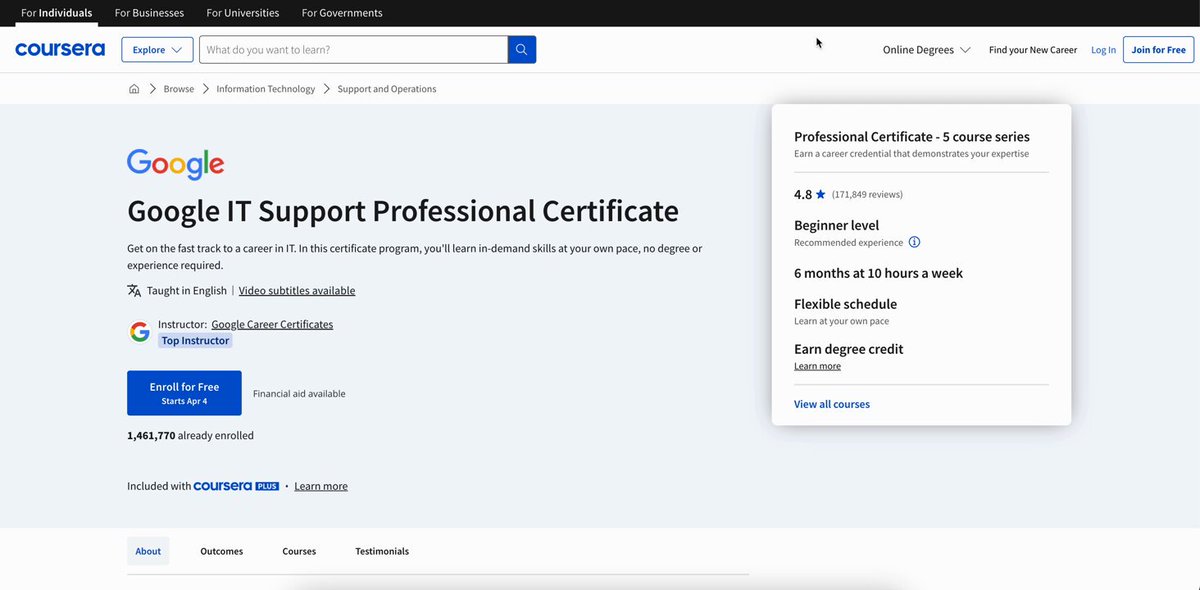The width and height of the screenshot is (1200, 590).
Task: Open Learn more under Earn degree credit
Action: (817, 366)
